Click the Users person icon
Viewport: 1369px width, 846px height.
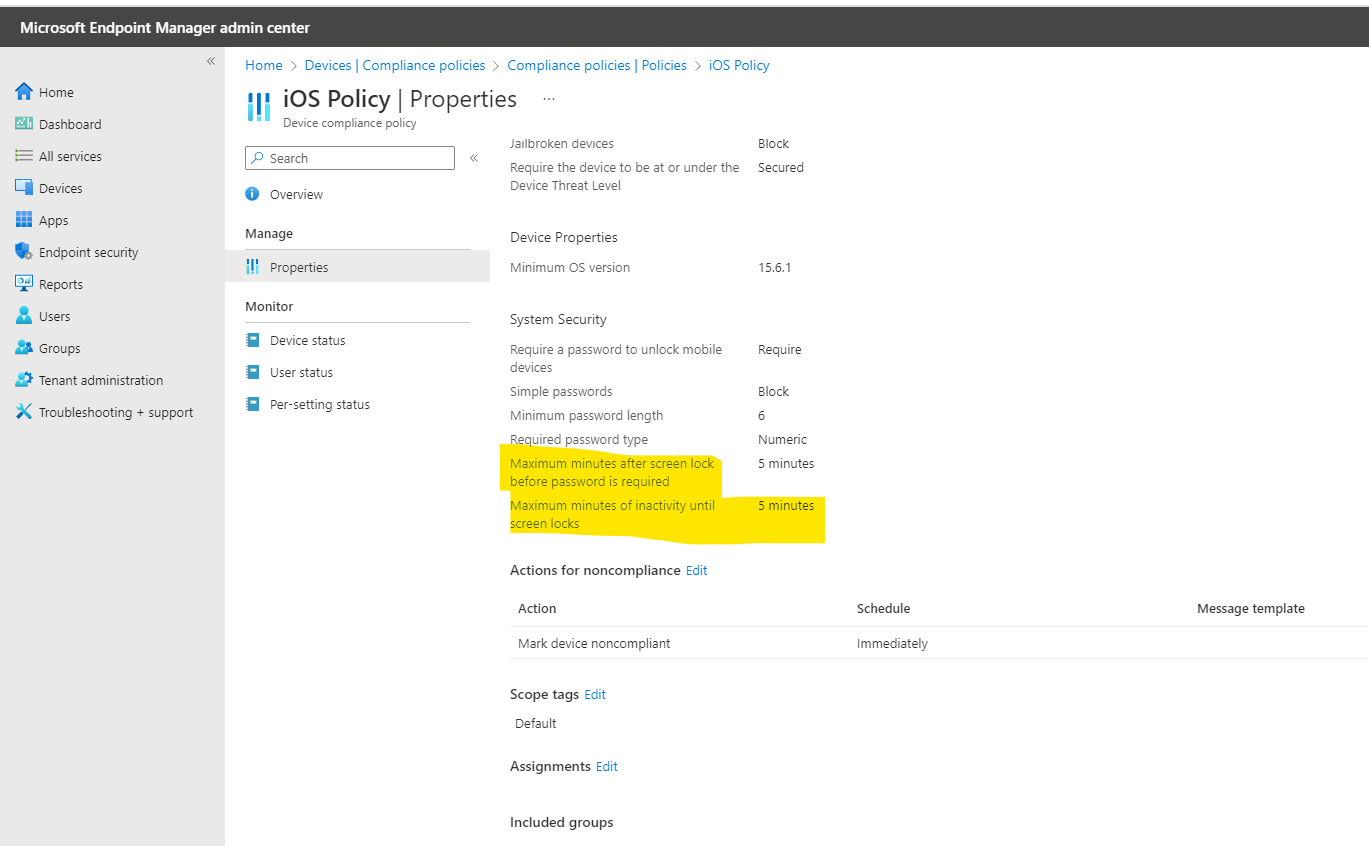pyautogui.click(x=24, y=316)
